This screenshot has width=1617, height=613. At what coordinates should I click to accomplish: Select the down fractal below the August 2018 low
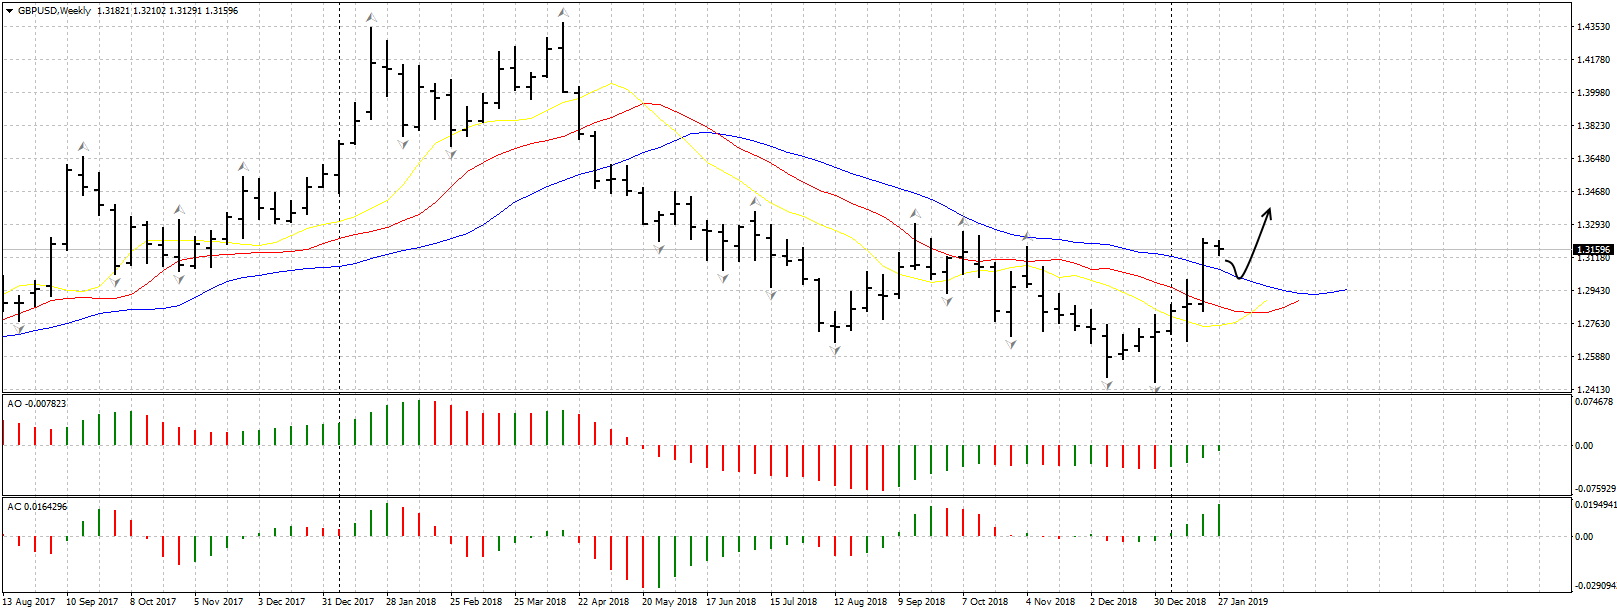coord(835,350)
